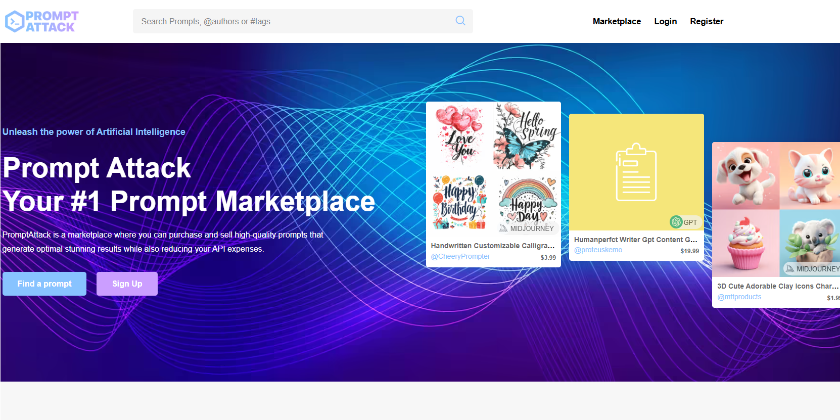Click the Find a prompt button

pyautogui.click(x=44, y=284)
